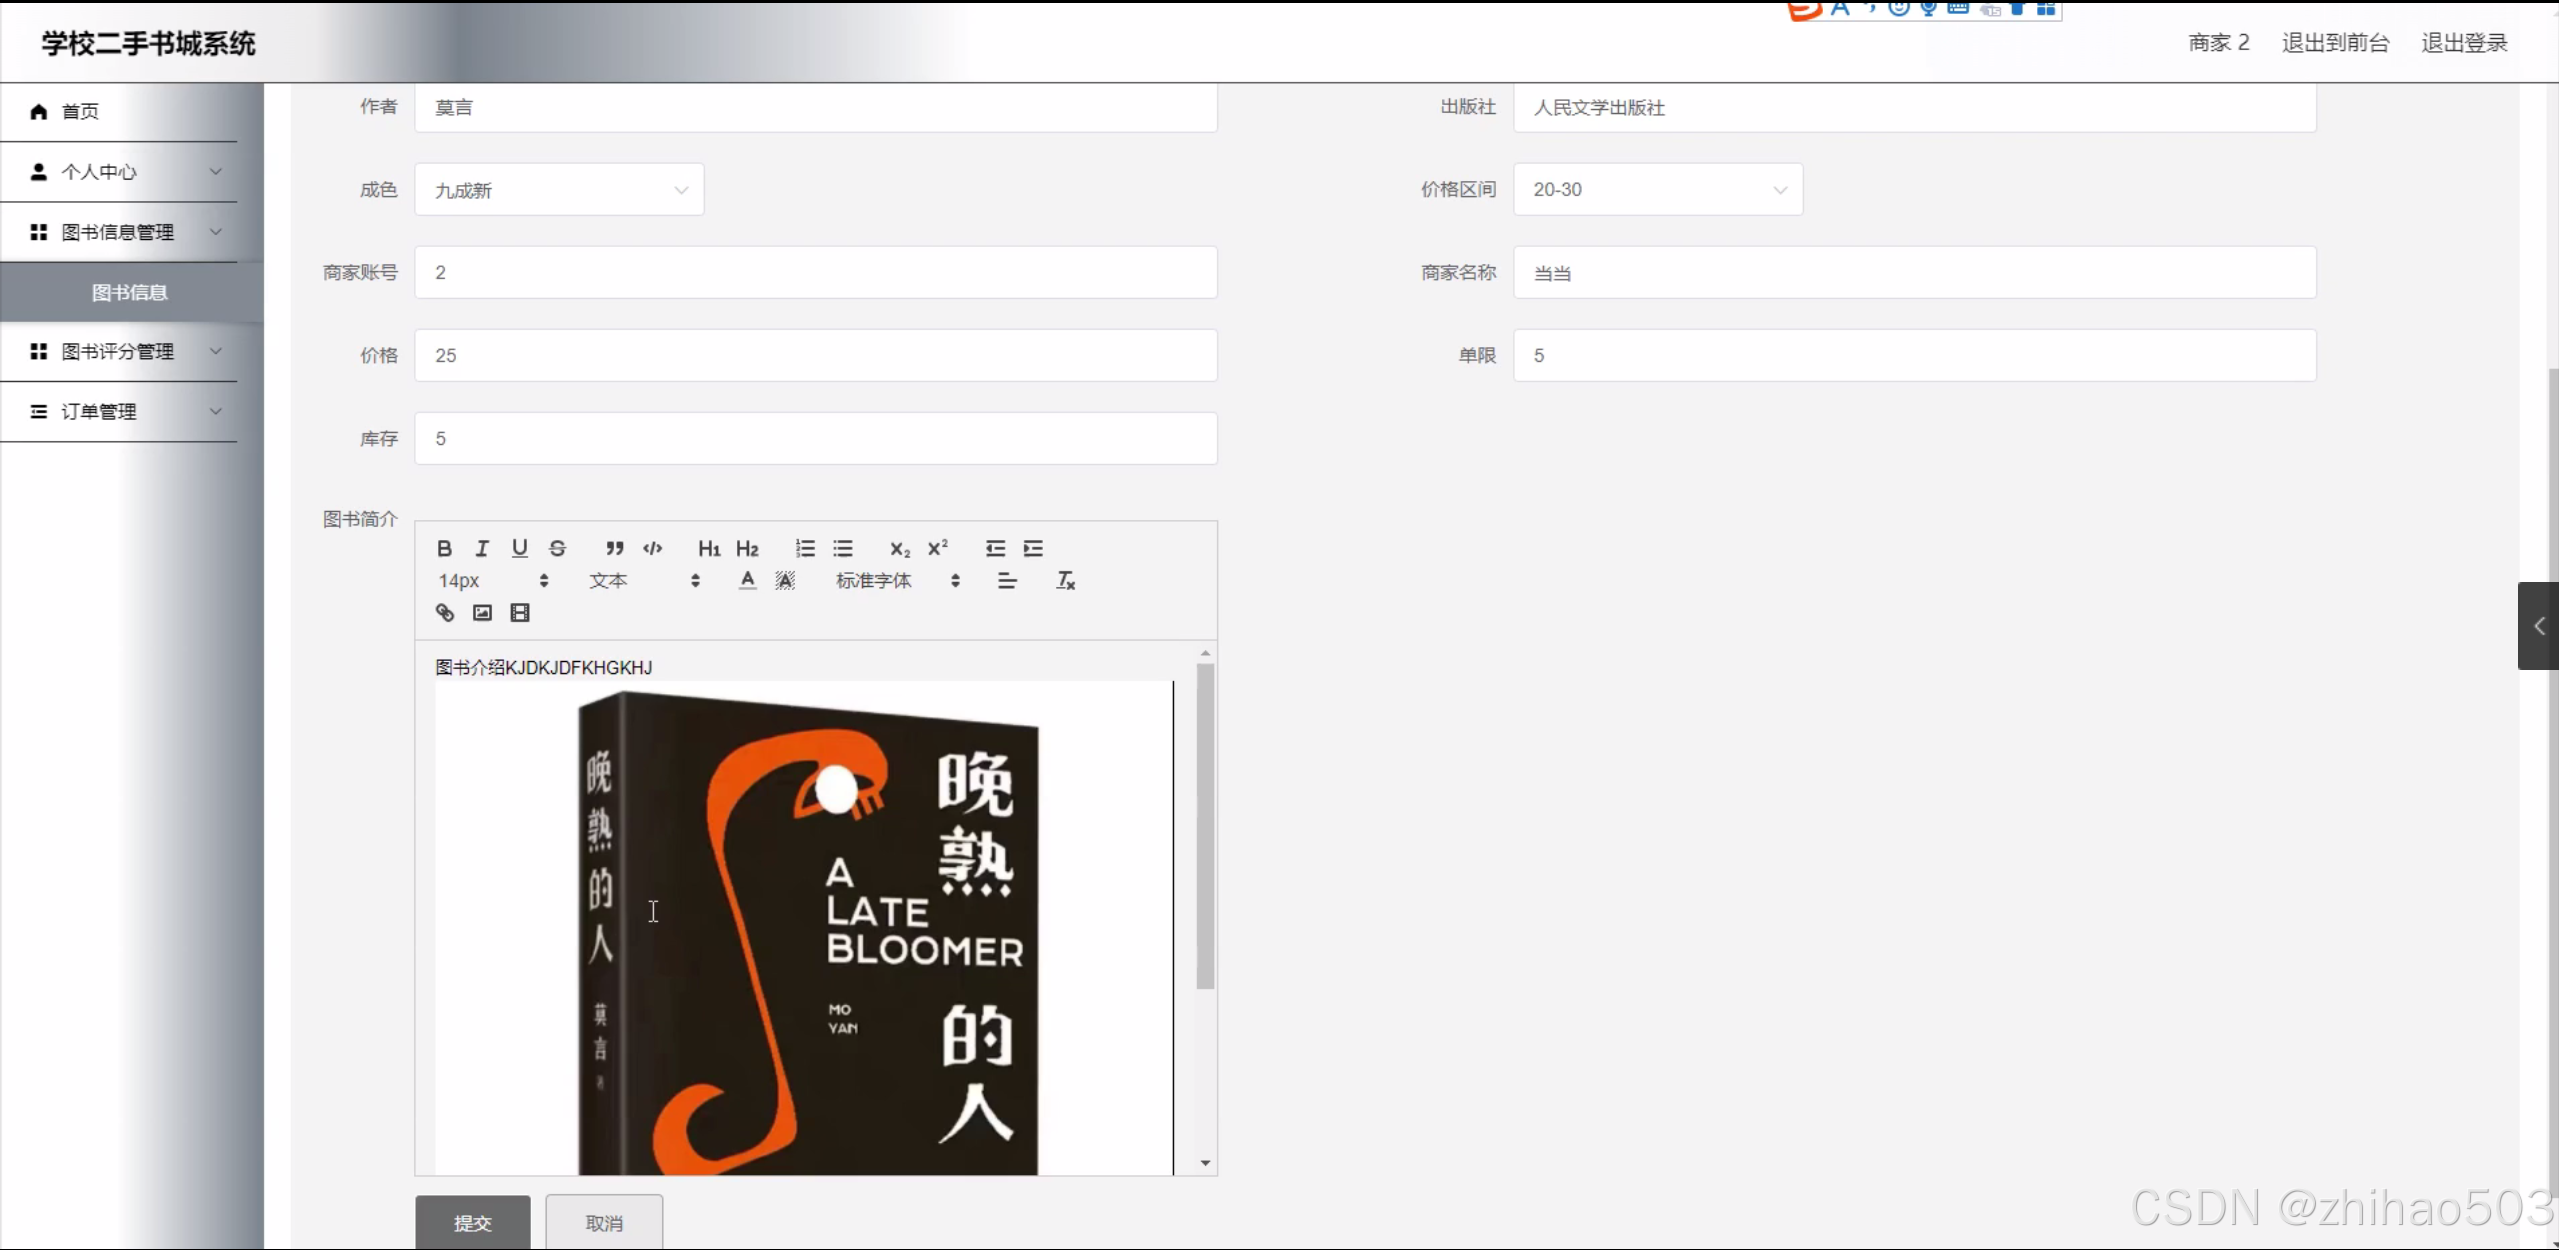The height and width of the screenshot is (1250, 2559).
Task: Insert a blockquote in the editor
Action: (614, 548)
